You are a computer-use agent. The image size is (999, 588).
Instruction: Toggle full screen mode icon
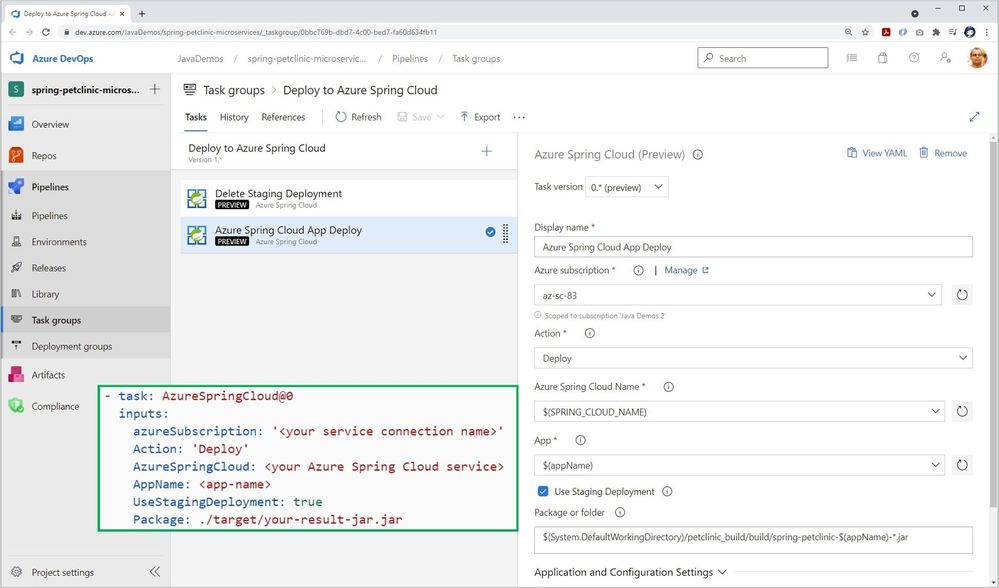coord(974,117)
